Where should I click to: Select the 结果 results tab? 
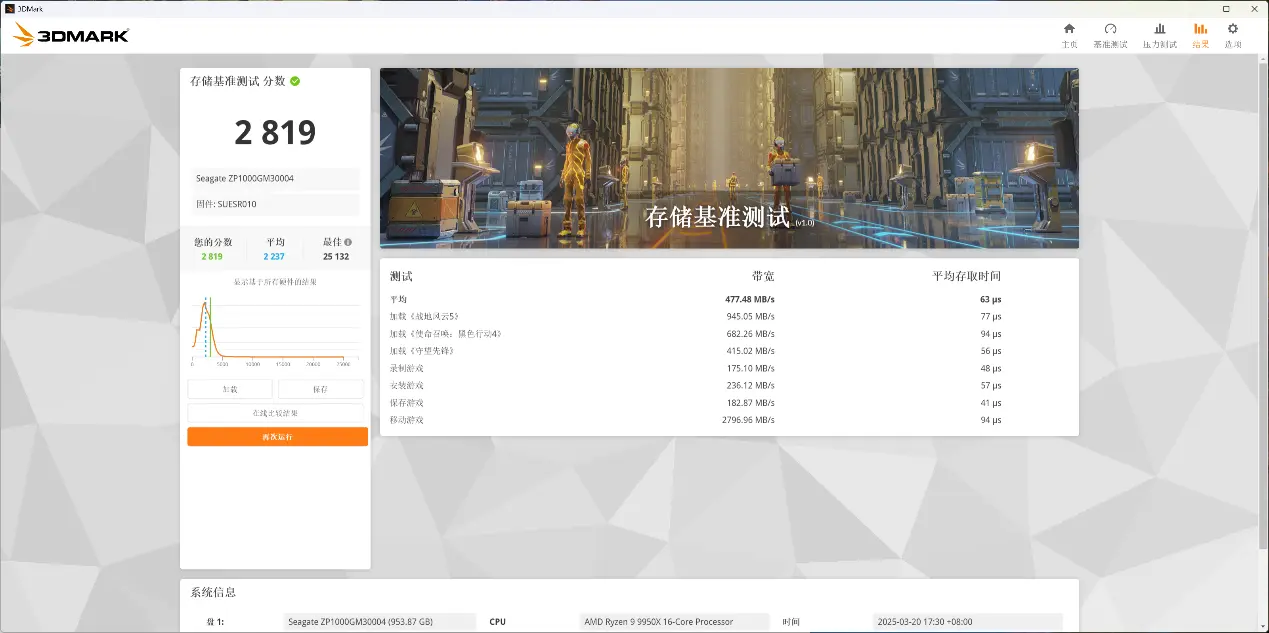1201,35
